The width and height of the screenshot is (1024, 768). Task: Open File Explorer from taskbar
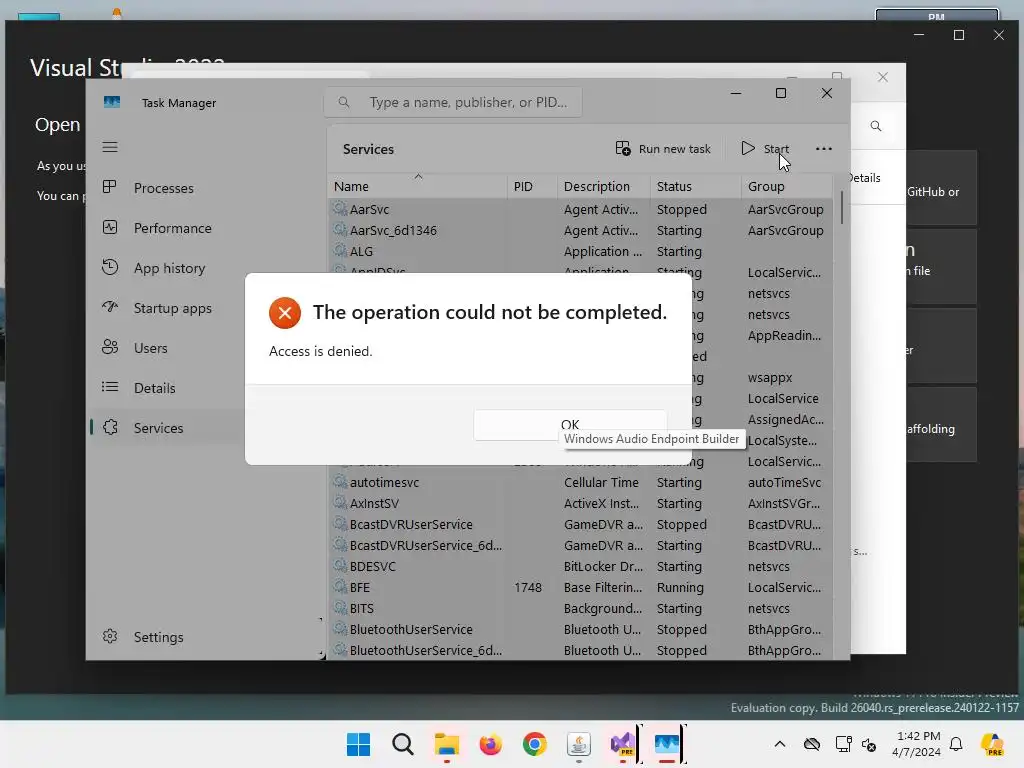point(447,744)
